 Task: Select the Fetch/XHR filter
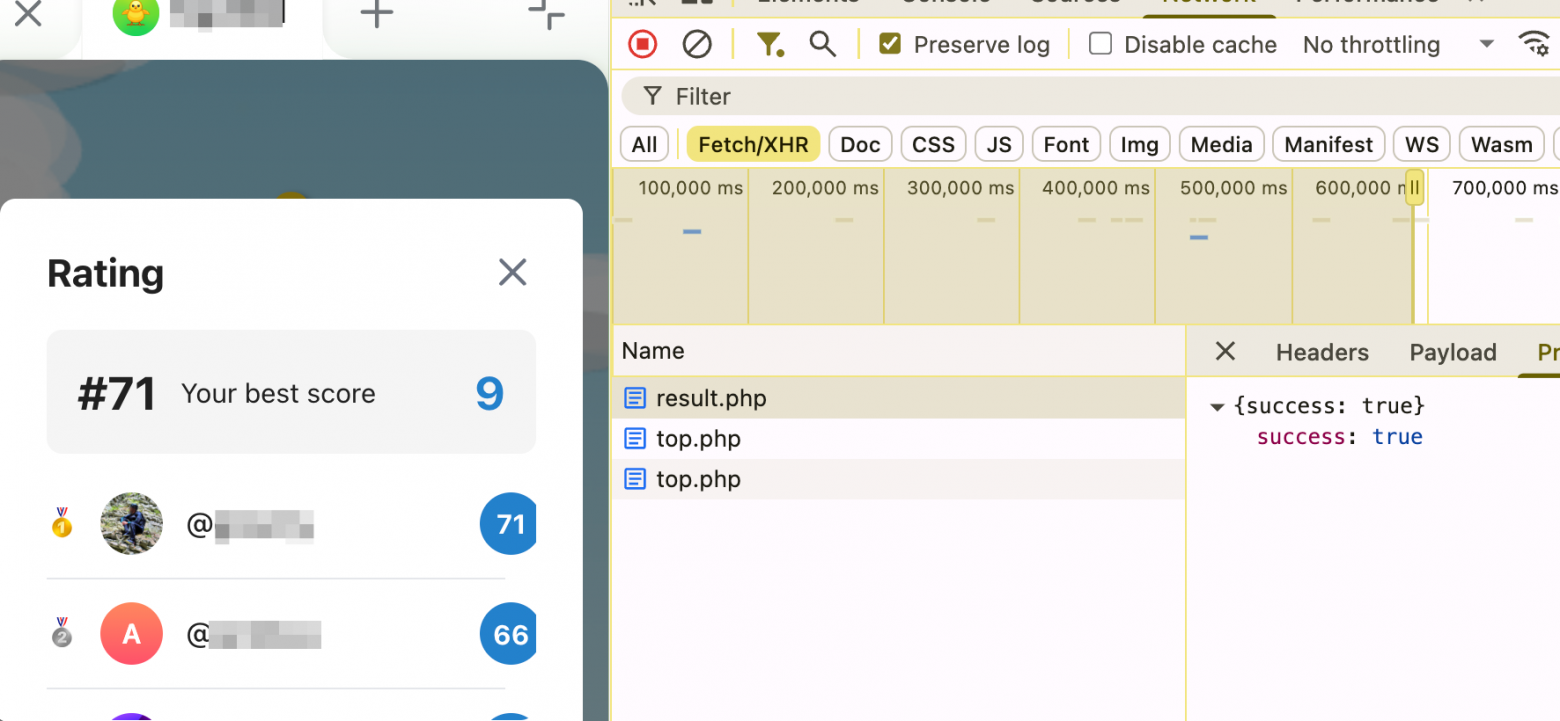(753, 145)
